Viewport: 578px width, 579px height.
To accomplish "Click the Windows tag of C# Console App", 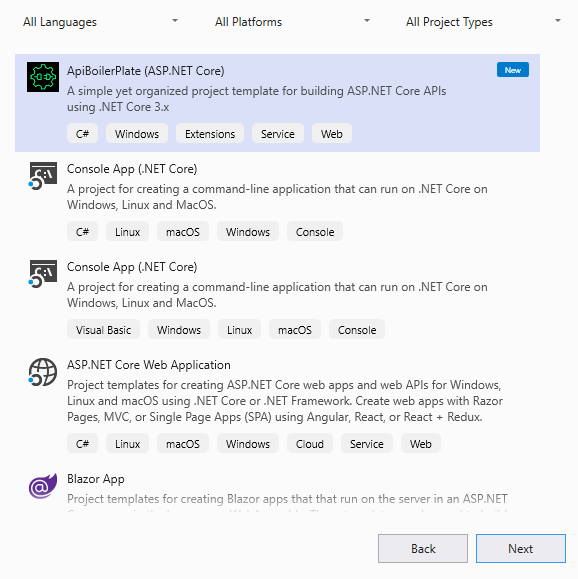I will pyautogui.click(x=248, y=232).
